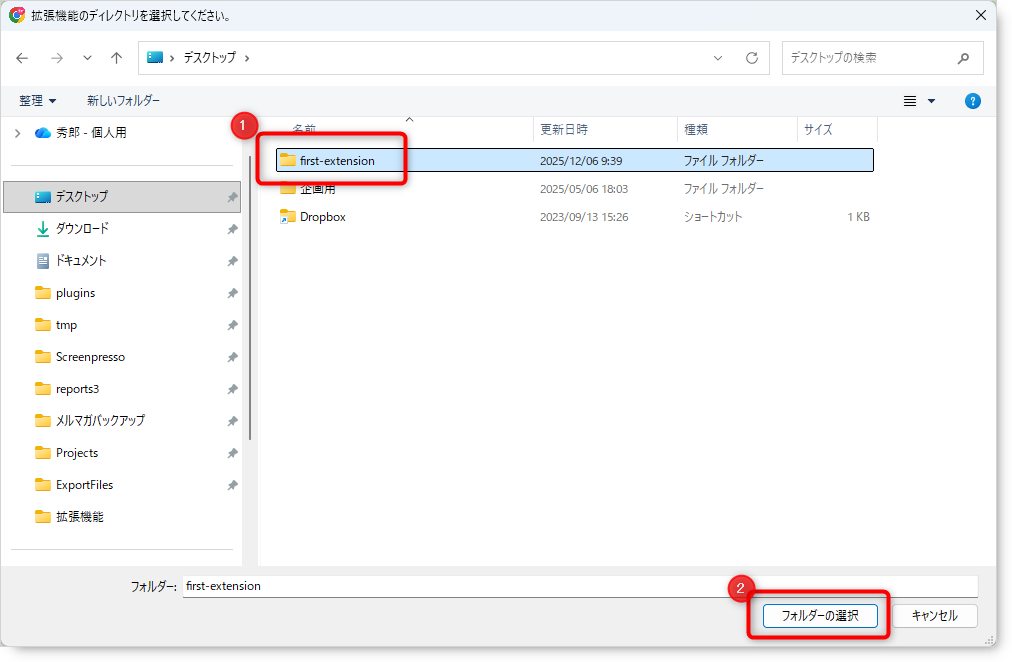Select the Dropbox shortcut item
This screenshot has height=662, width=1012.
322,217
